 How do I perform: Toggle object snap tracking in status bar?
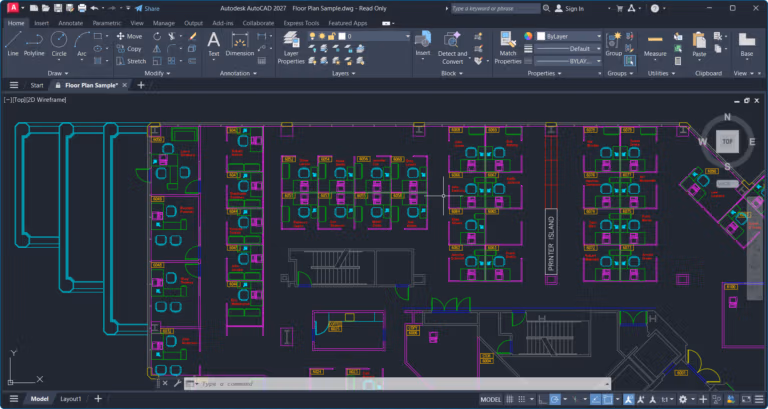click(595, 399)
